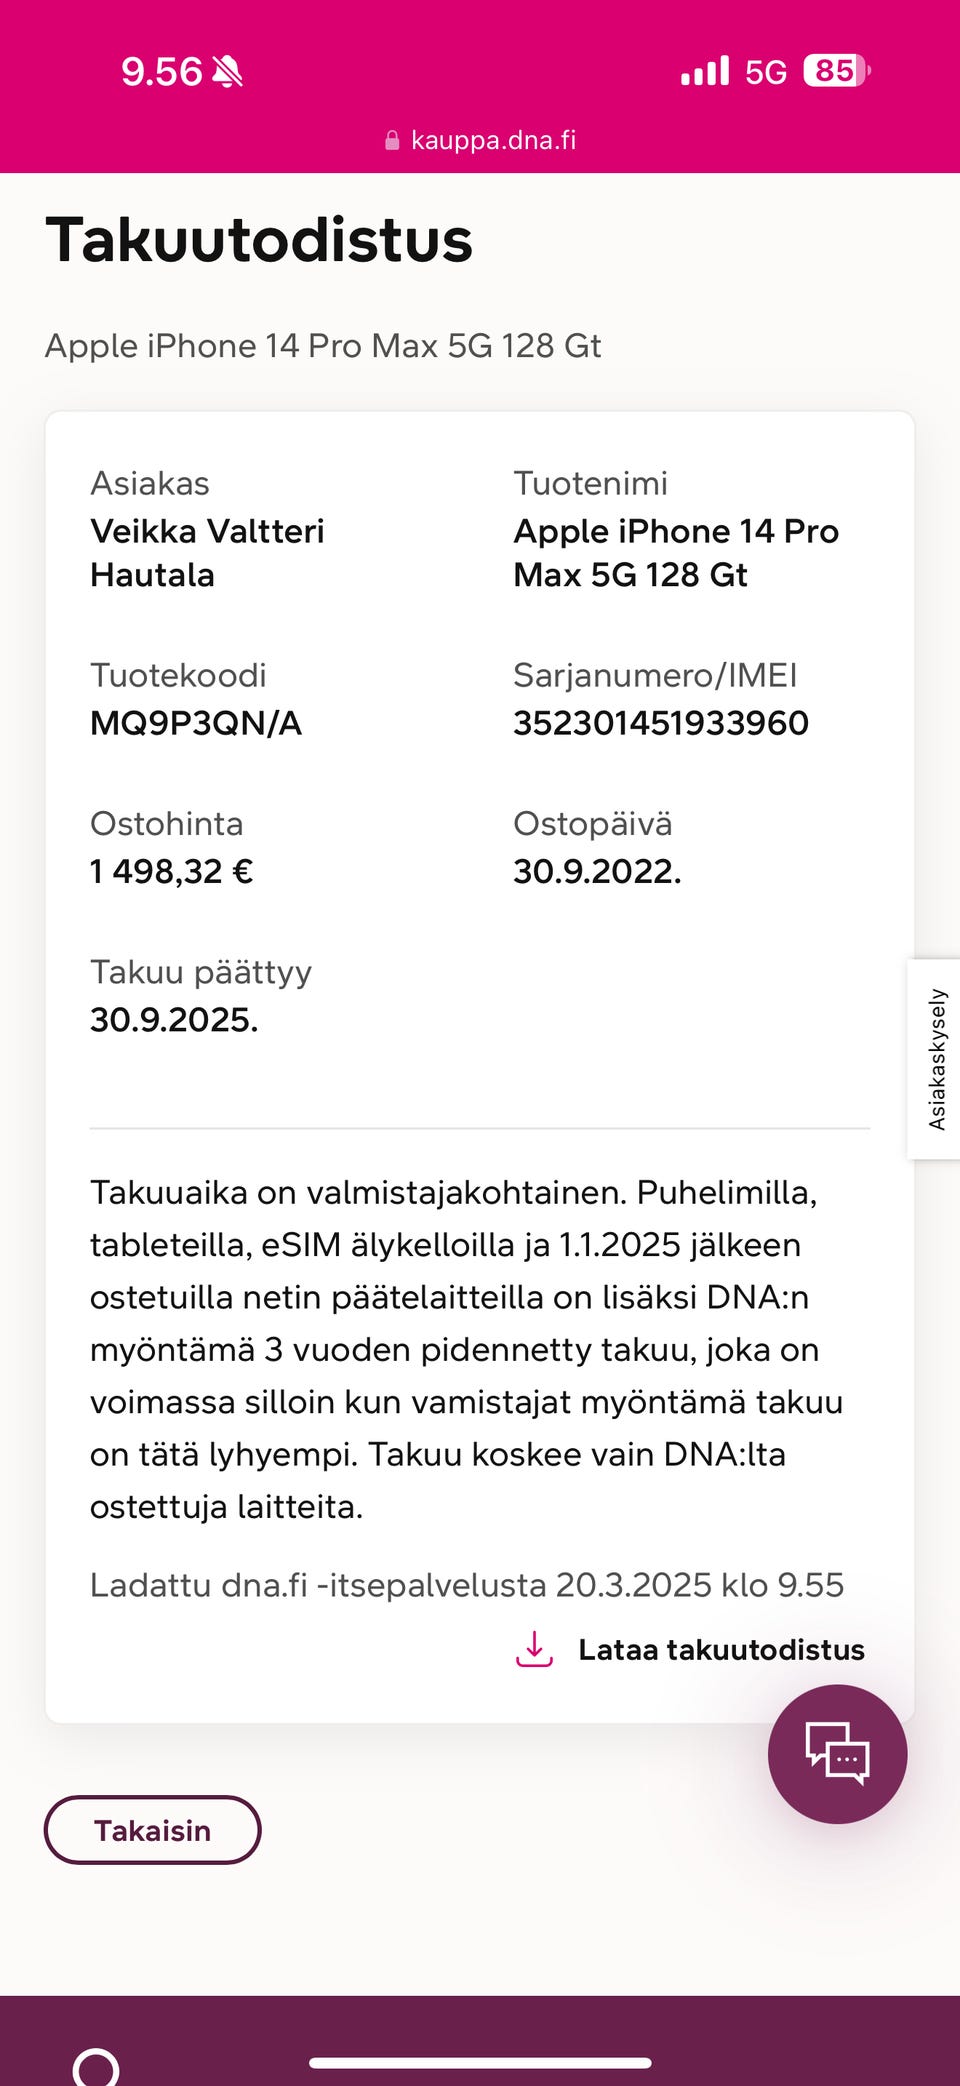
Task: Tap the product code MQ9P3QN/A
Action: [x=196, y=723]
